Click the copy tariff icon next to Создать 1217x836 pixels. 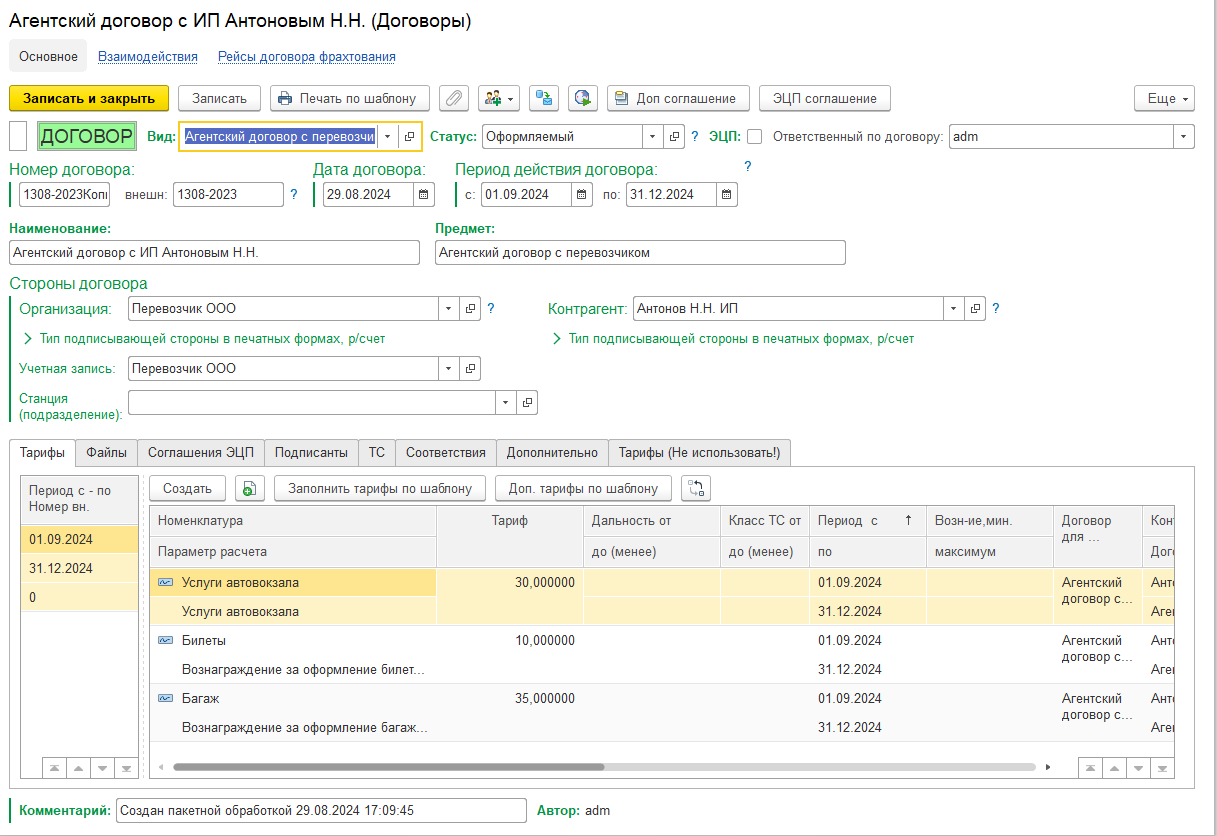point(249,488)
